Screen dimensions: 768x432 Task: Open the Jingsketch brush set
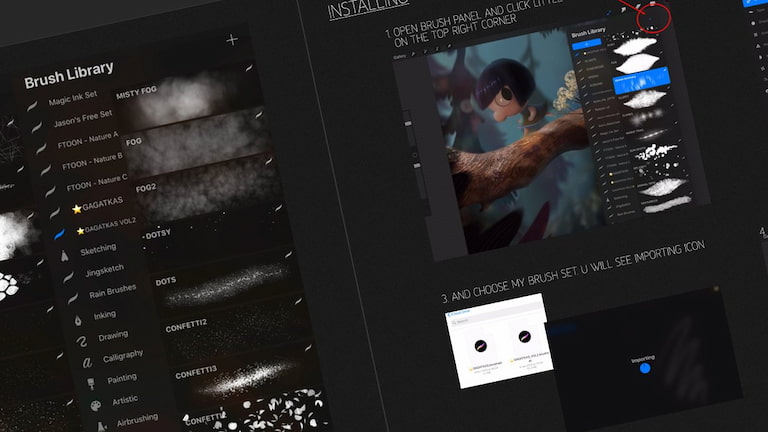104,271
